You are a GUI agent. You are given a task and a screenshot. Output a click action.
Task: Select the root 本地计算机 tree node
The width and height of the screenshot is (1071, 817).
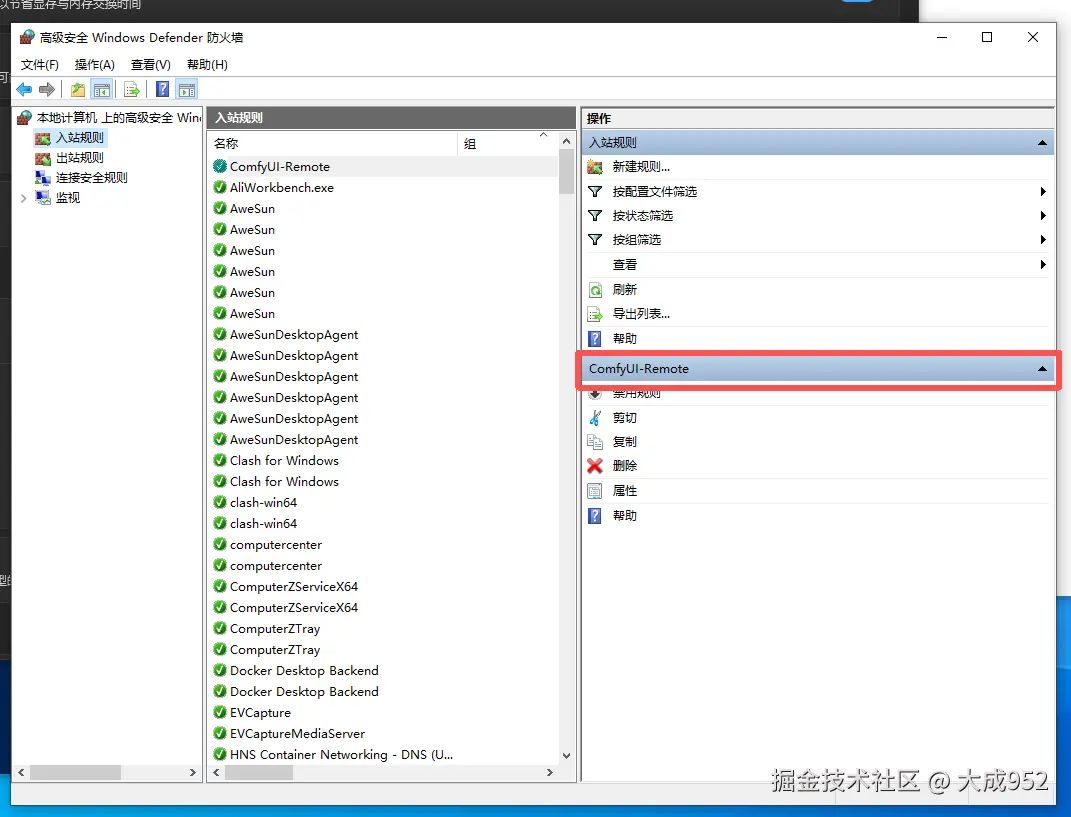coord(117,117)
